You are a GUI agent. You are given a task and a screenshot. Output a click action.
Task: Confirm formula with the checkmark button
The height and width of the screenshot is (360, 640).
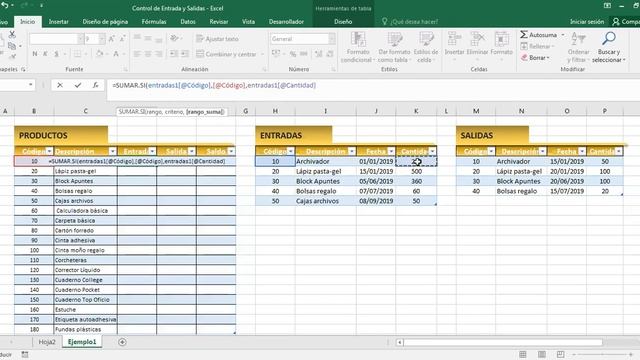pos(78,85)
